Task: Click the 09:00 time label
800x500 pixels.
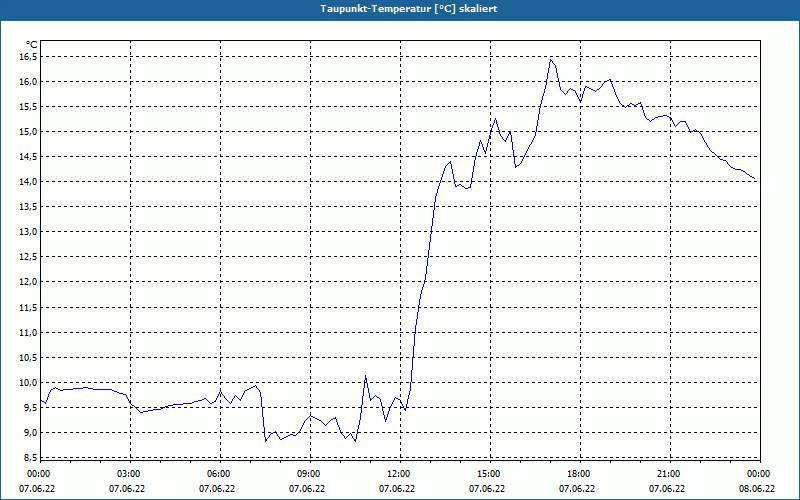Action: coord(310,474)
